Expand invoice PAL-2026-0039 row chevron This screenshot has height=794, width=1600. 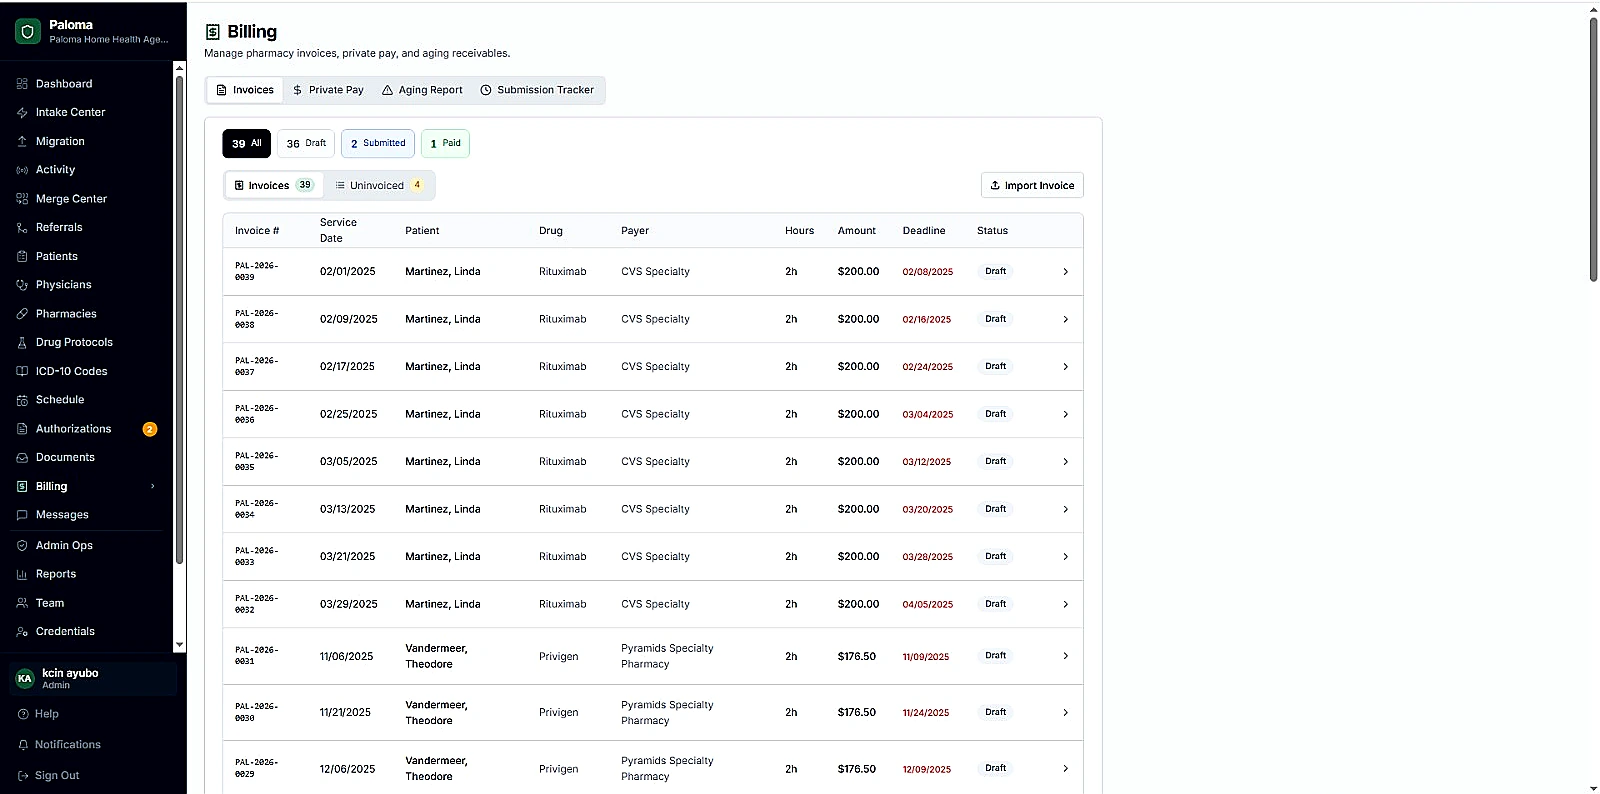click(x=1065, y=272)
